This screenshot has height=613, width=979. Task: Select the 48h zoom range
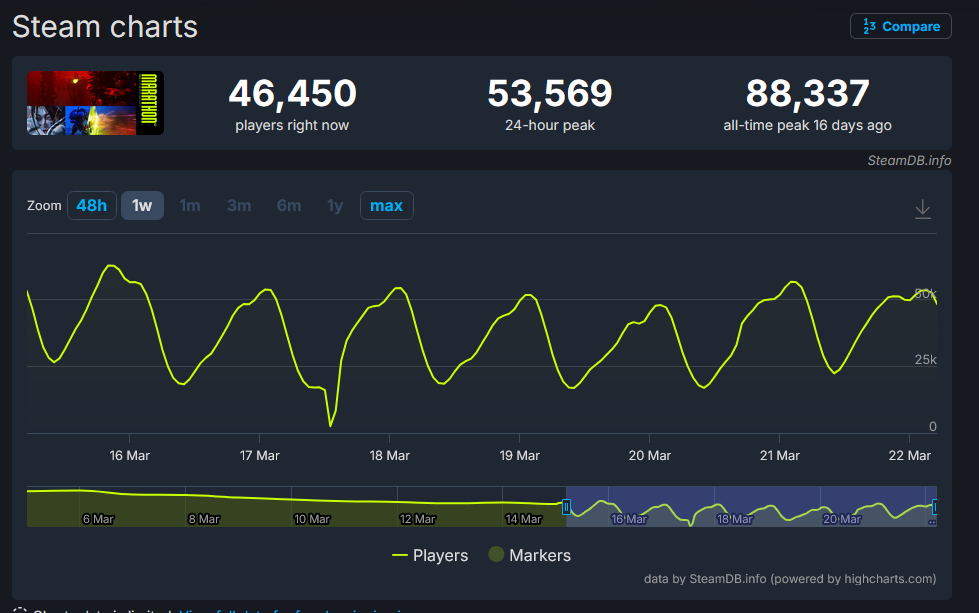(92, 205)
